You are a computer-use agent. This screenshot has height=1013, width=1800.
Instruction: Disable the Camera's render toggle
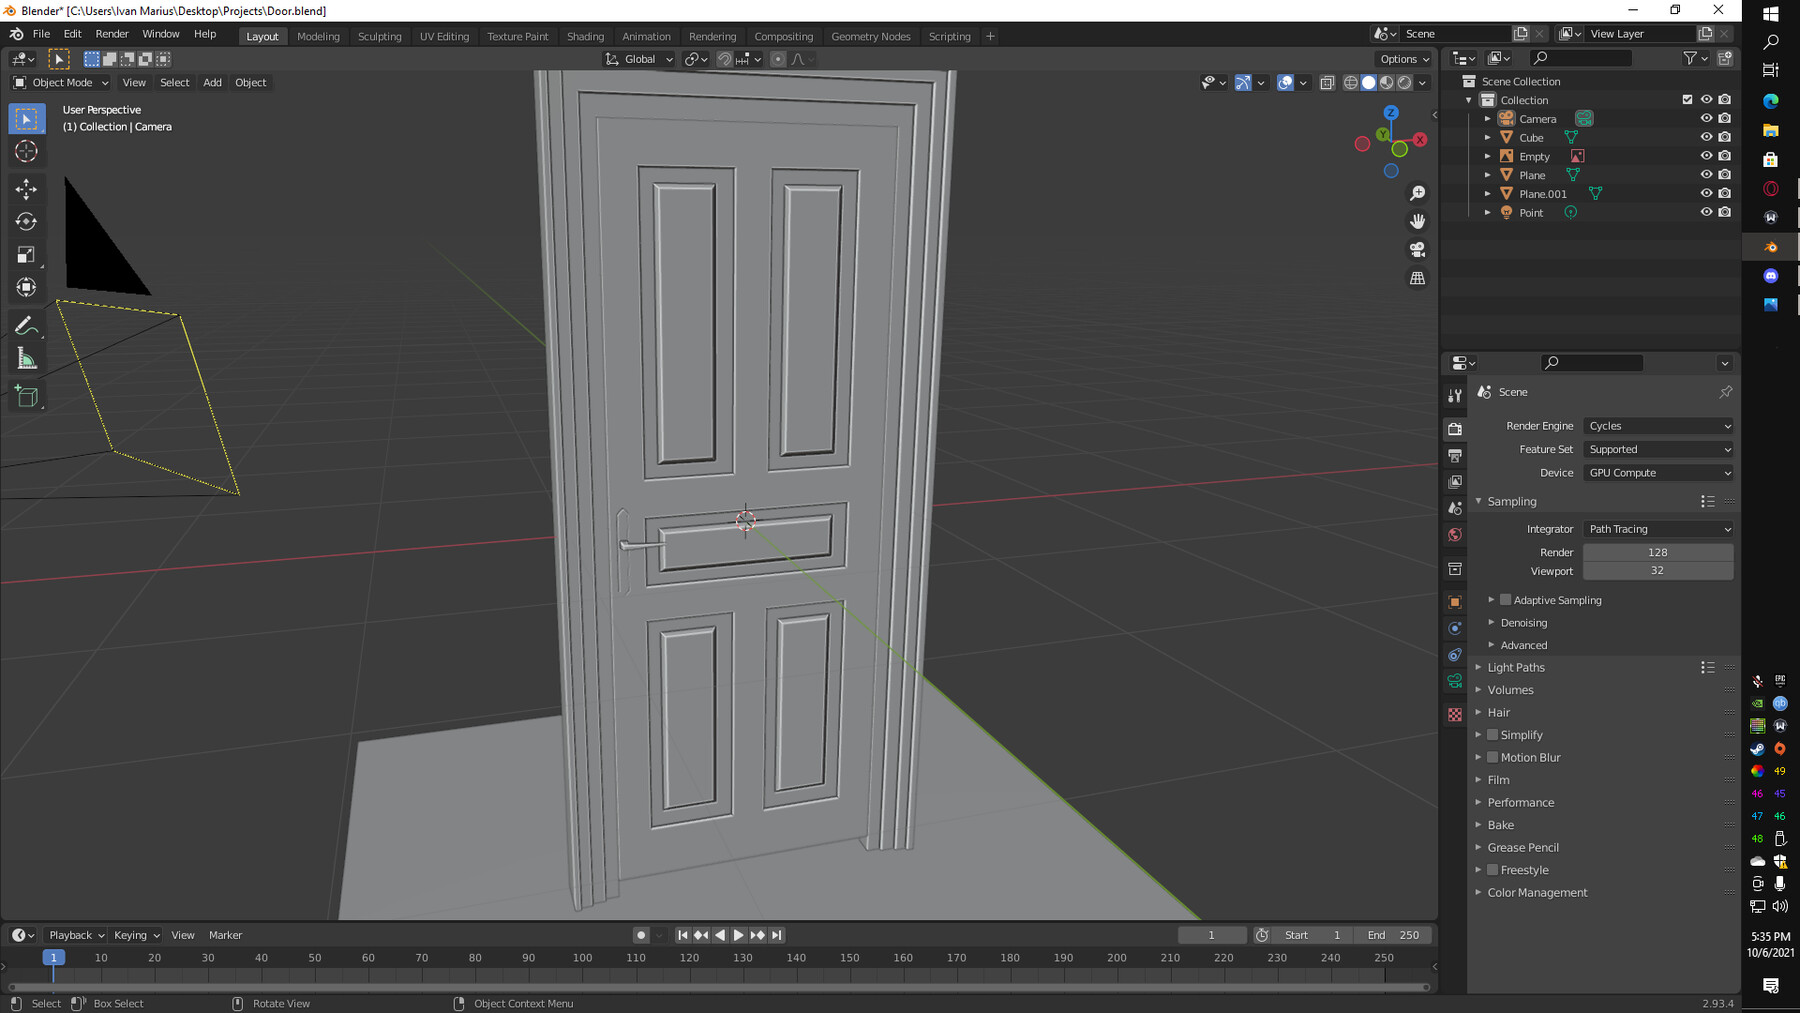(1724, 118)
